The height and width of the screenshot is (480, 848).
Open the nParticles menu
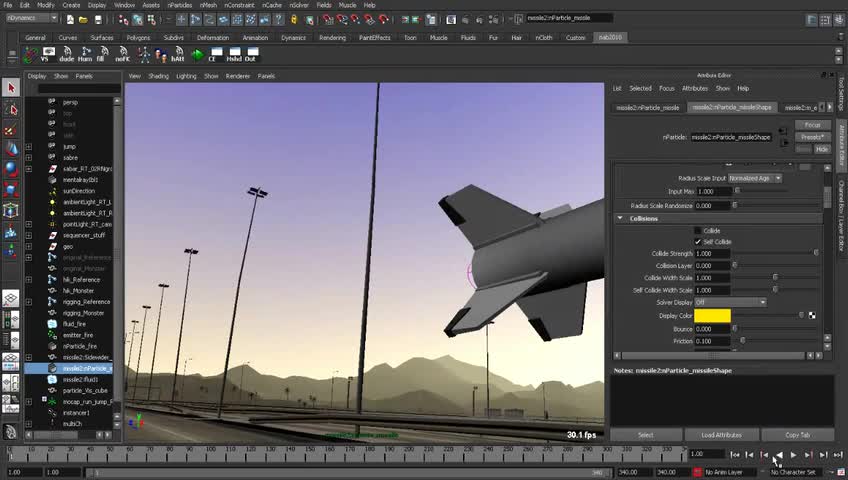(x=180, y=5)
